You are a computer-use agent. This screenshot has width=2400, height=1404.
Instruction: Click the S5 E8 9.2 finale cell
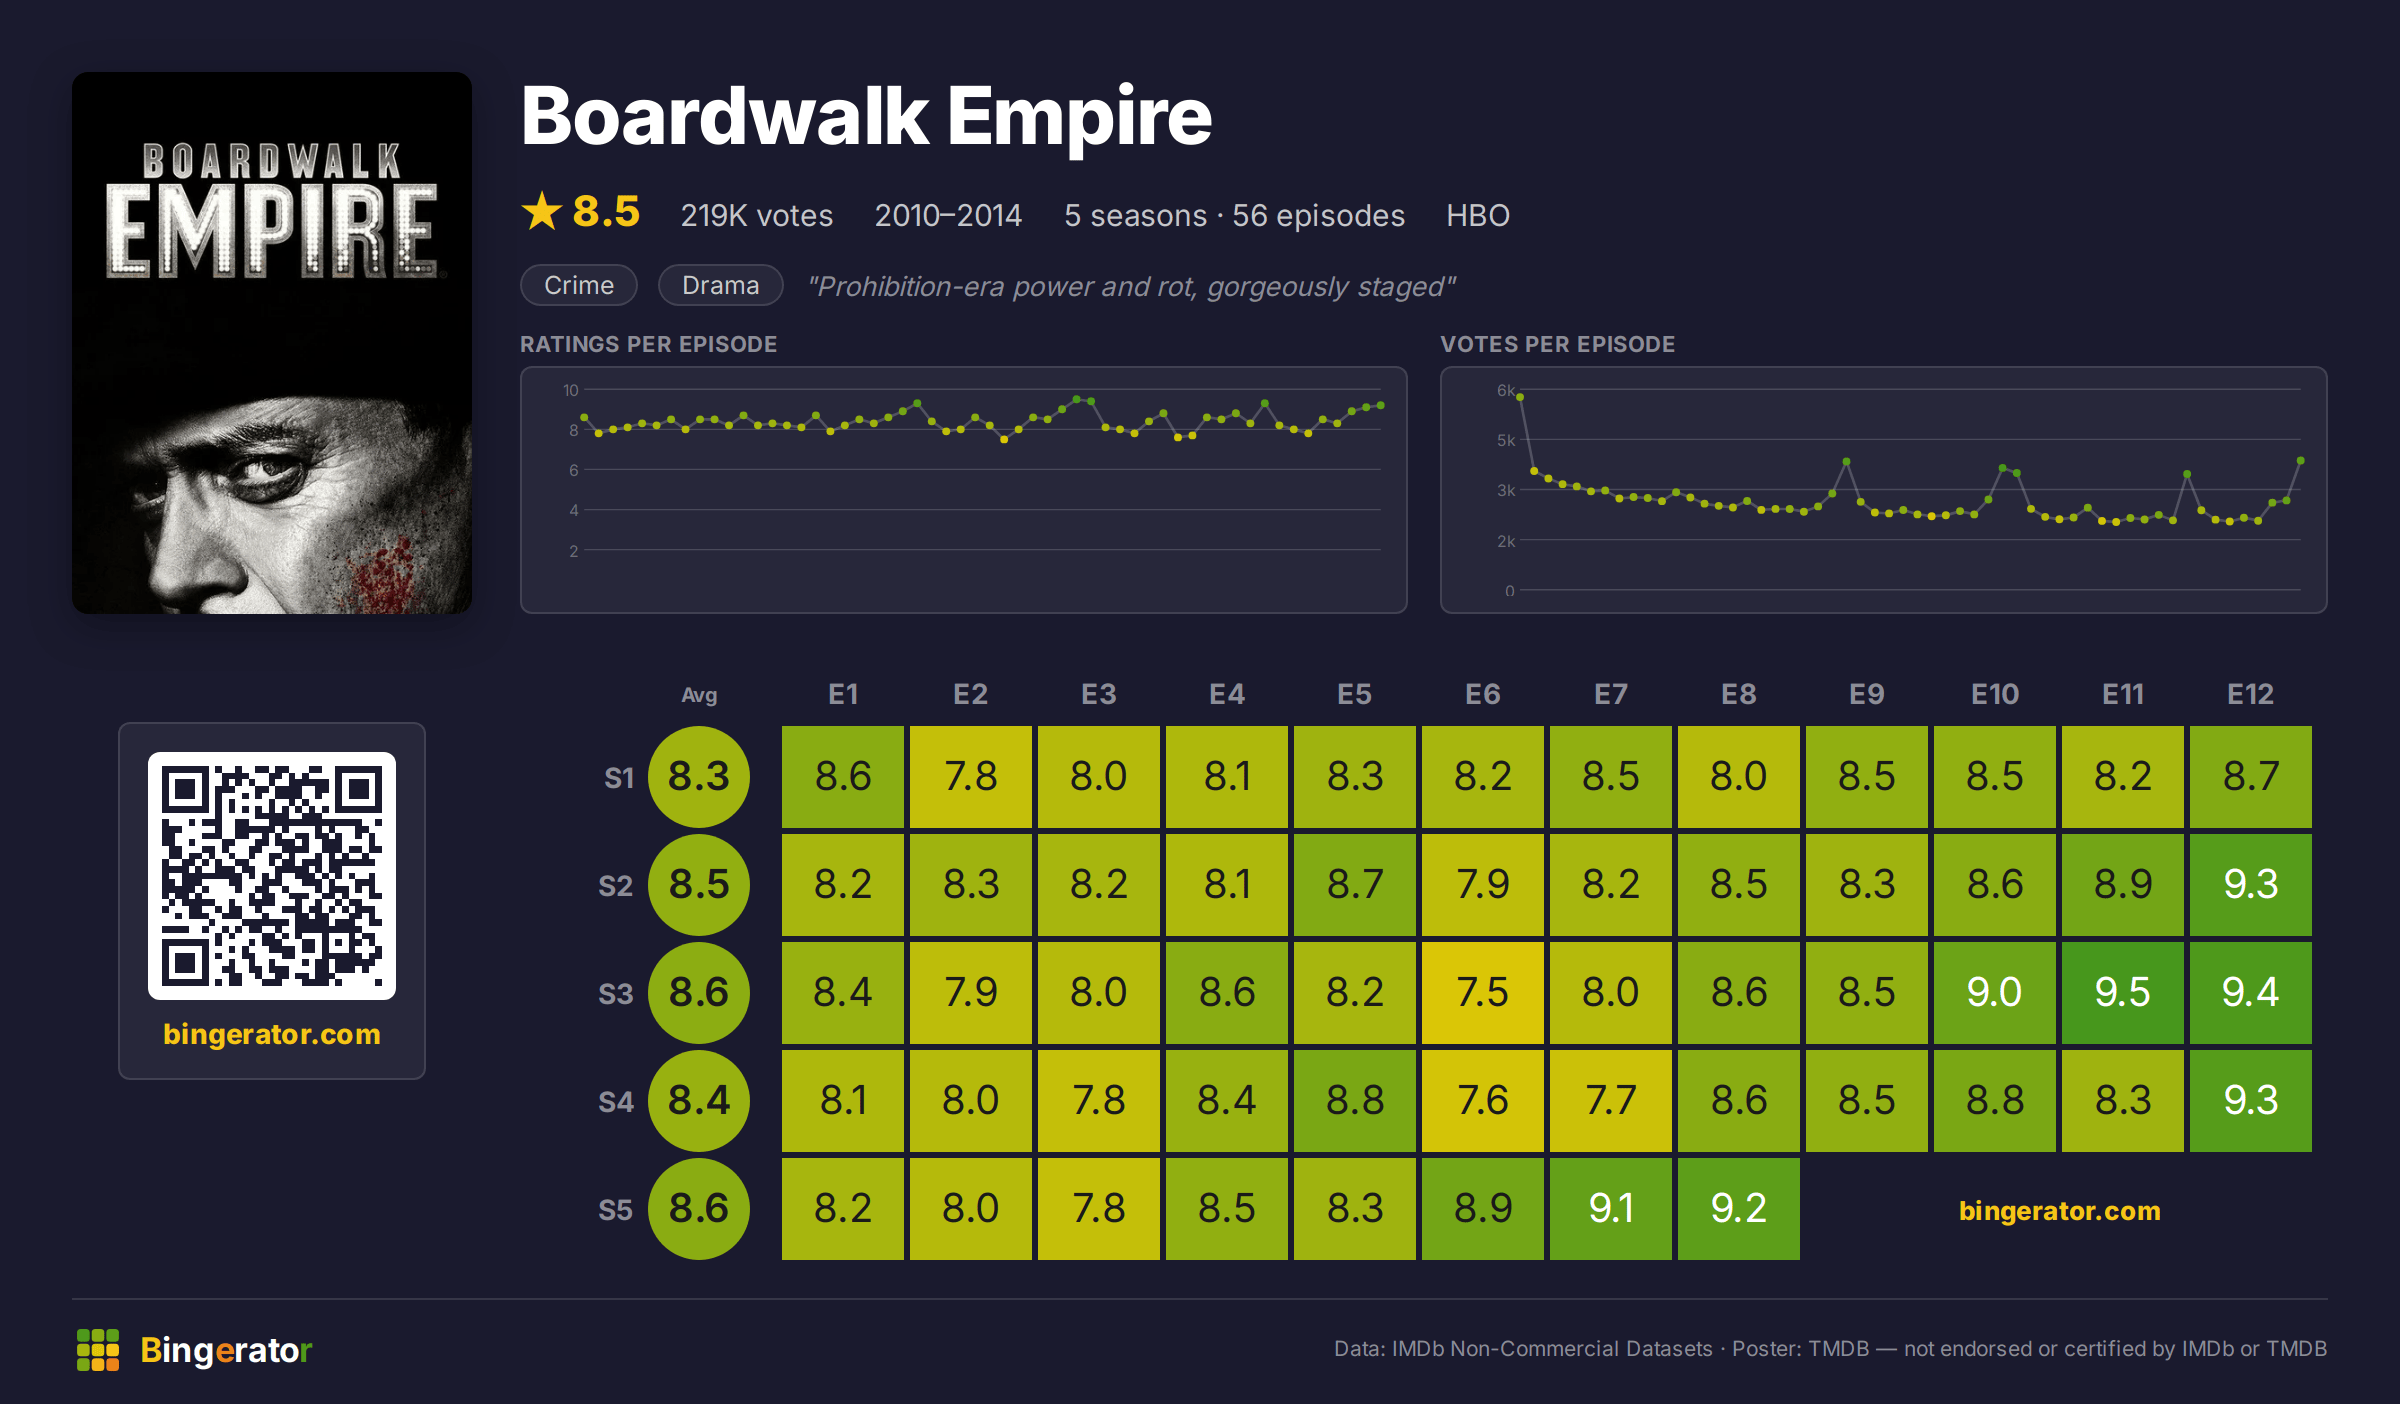coord(1739,1209)
